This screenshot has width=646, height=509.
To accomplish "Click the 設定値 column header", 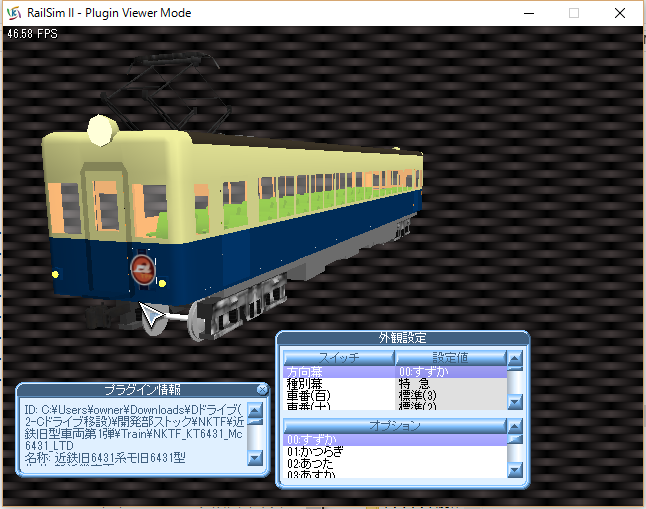I will pos(451,358).
